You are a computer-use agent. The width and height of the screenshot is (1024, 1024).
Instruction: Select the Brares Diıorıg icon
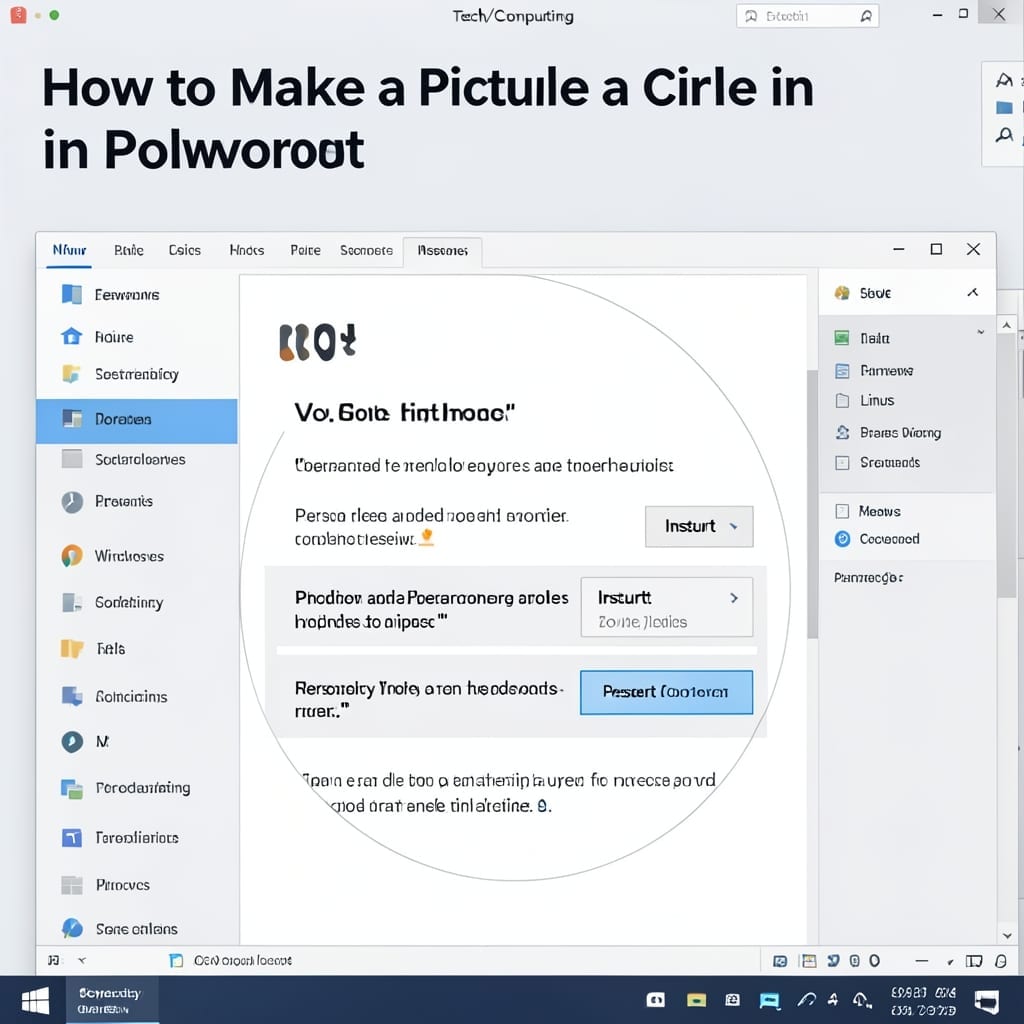coord(842,432)
